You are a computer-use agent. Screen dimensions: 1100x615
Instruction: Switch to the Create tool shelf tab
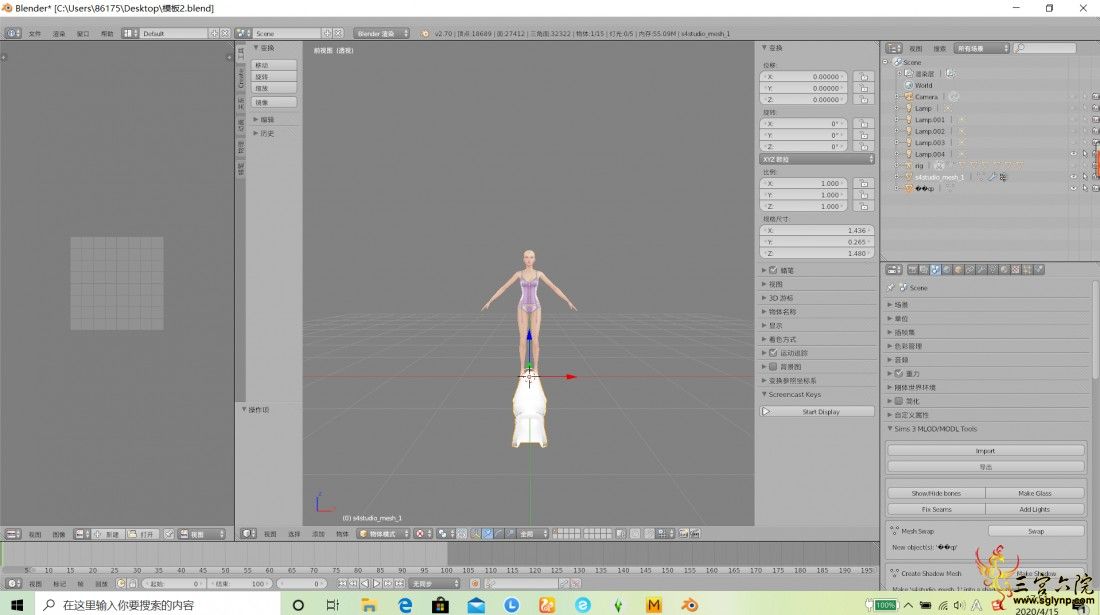[241, 78]
